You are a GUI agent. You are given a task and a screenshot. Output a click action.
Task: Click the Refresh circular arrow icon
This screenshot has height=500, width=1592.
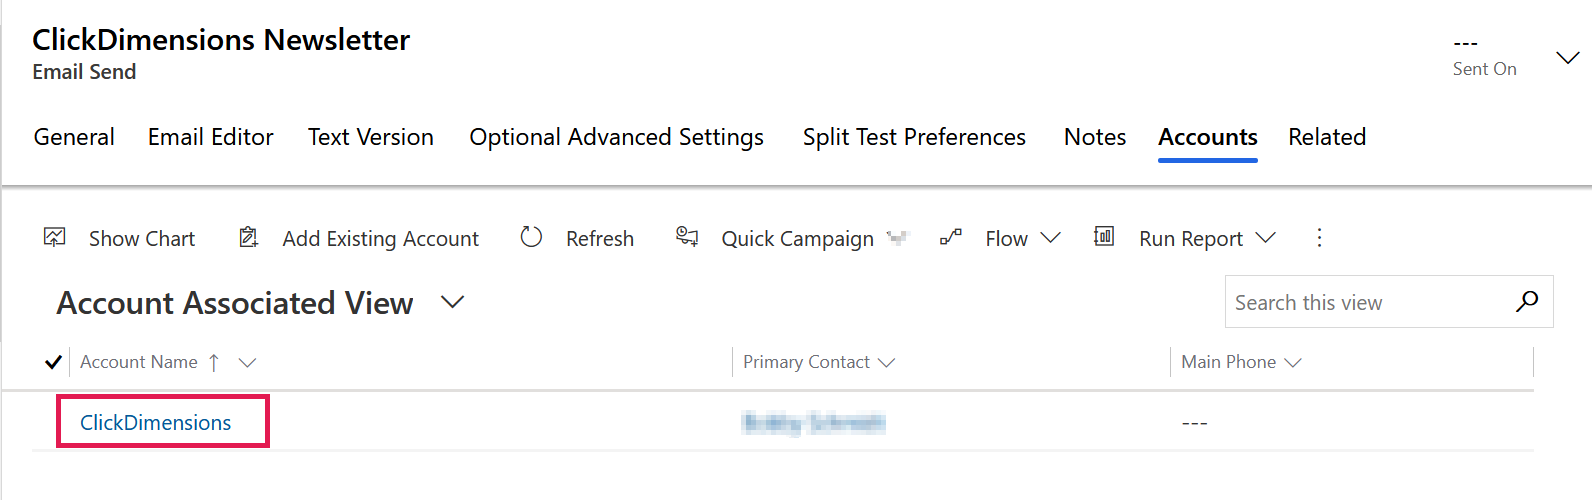tap(531, 237)
